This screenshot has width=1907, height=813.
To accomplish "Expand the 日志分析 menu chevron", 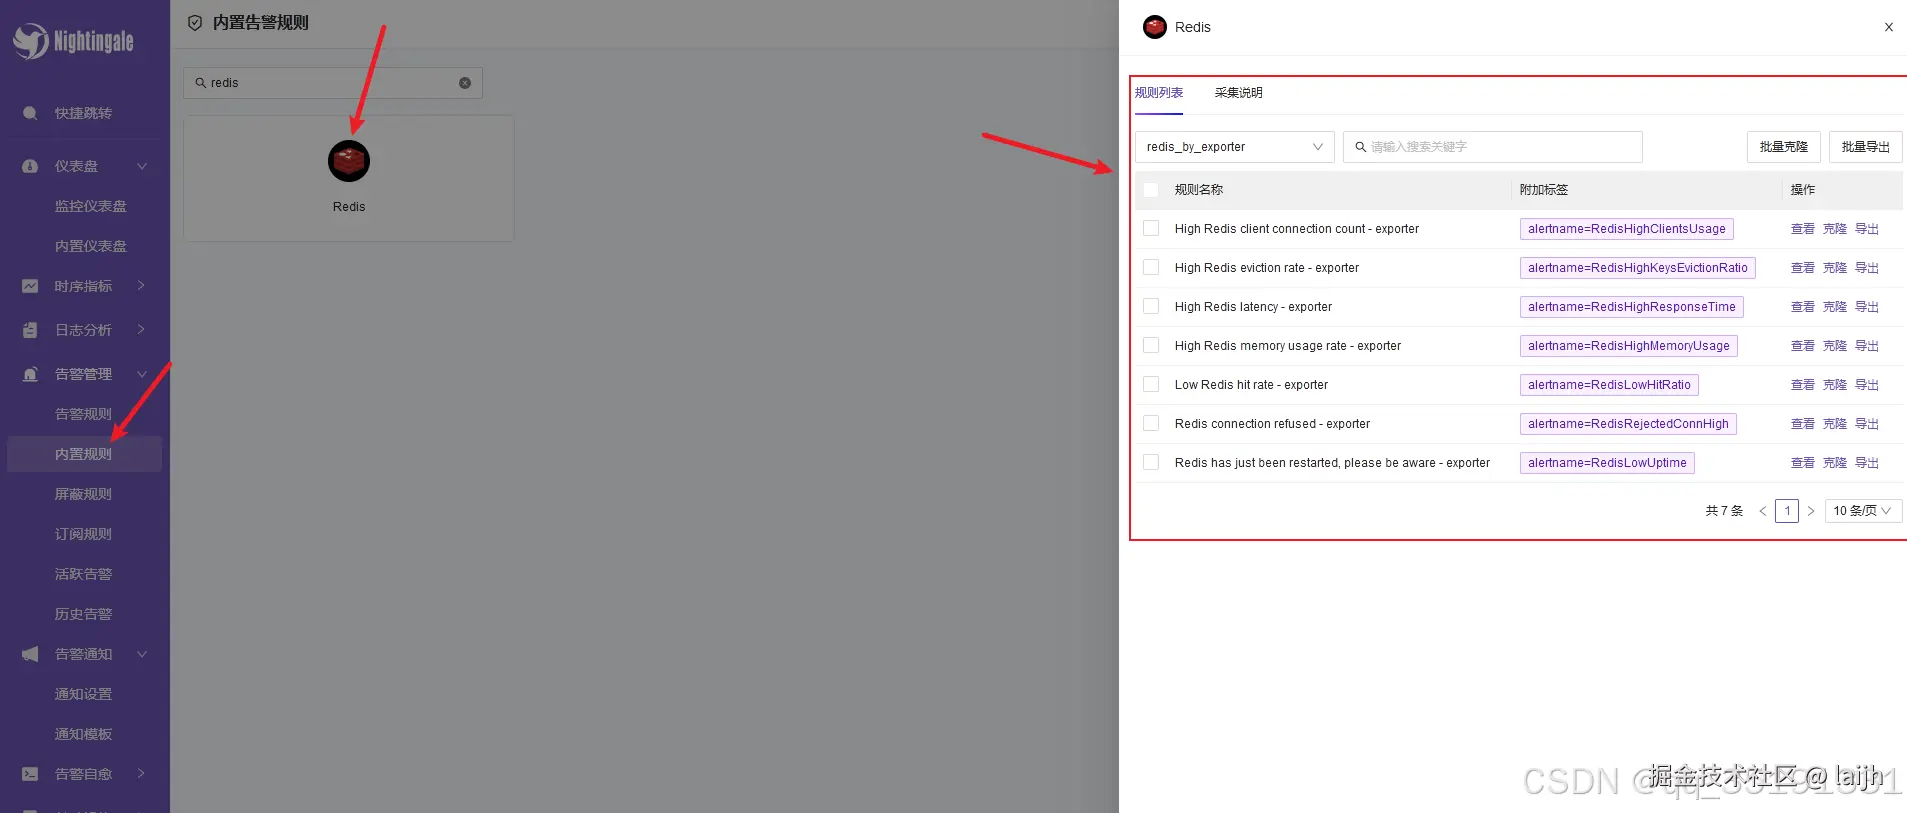I will pos(142,330).
